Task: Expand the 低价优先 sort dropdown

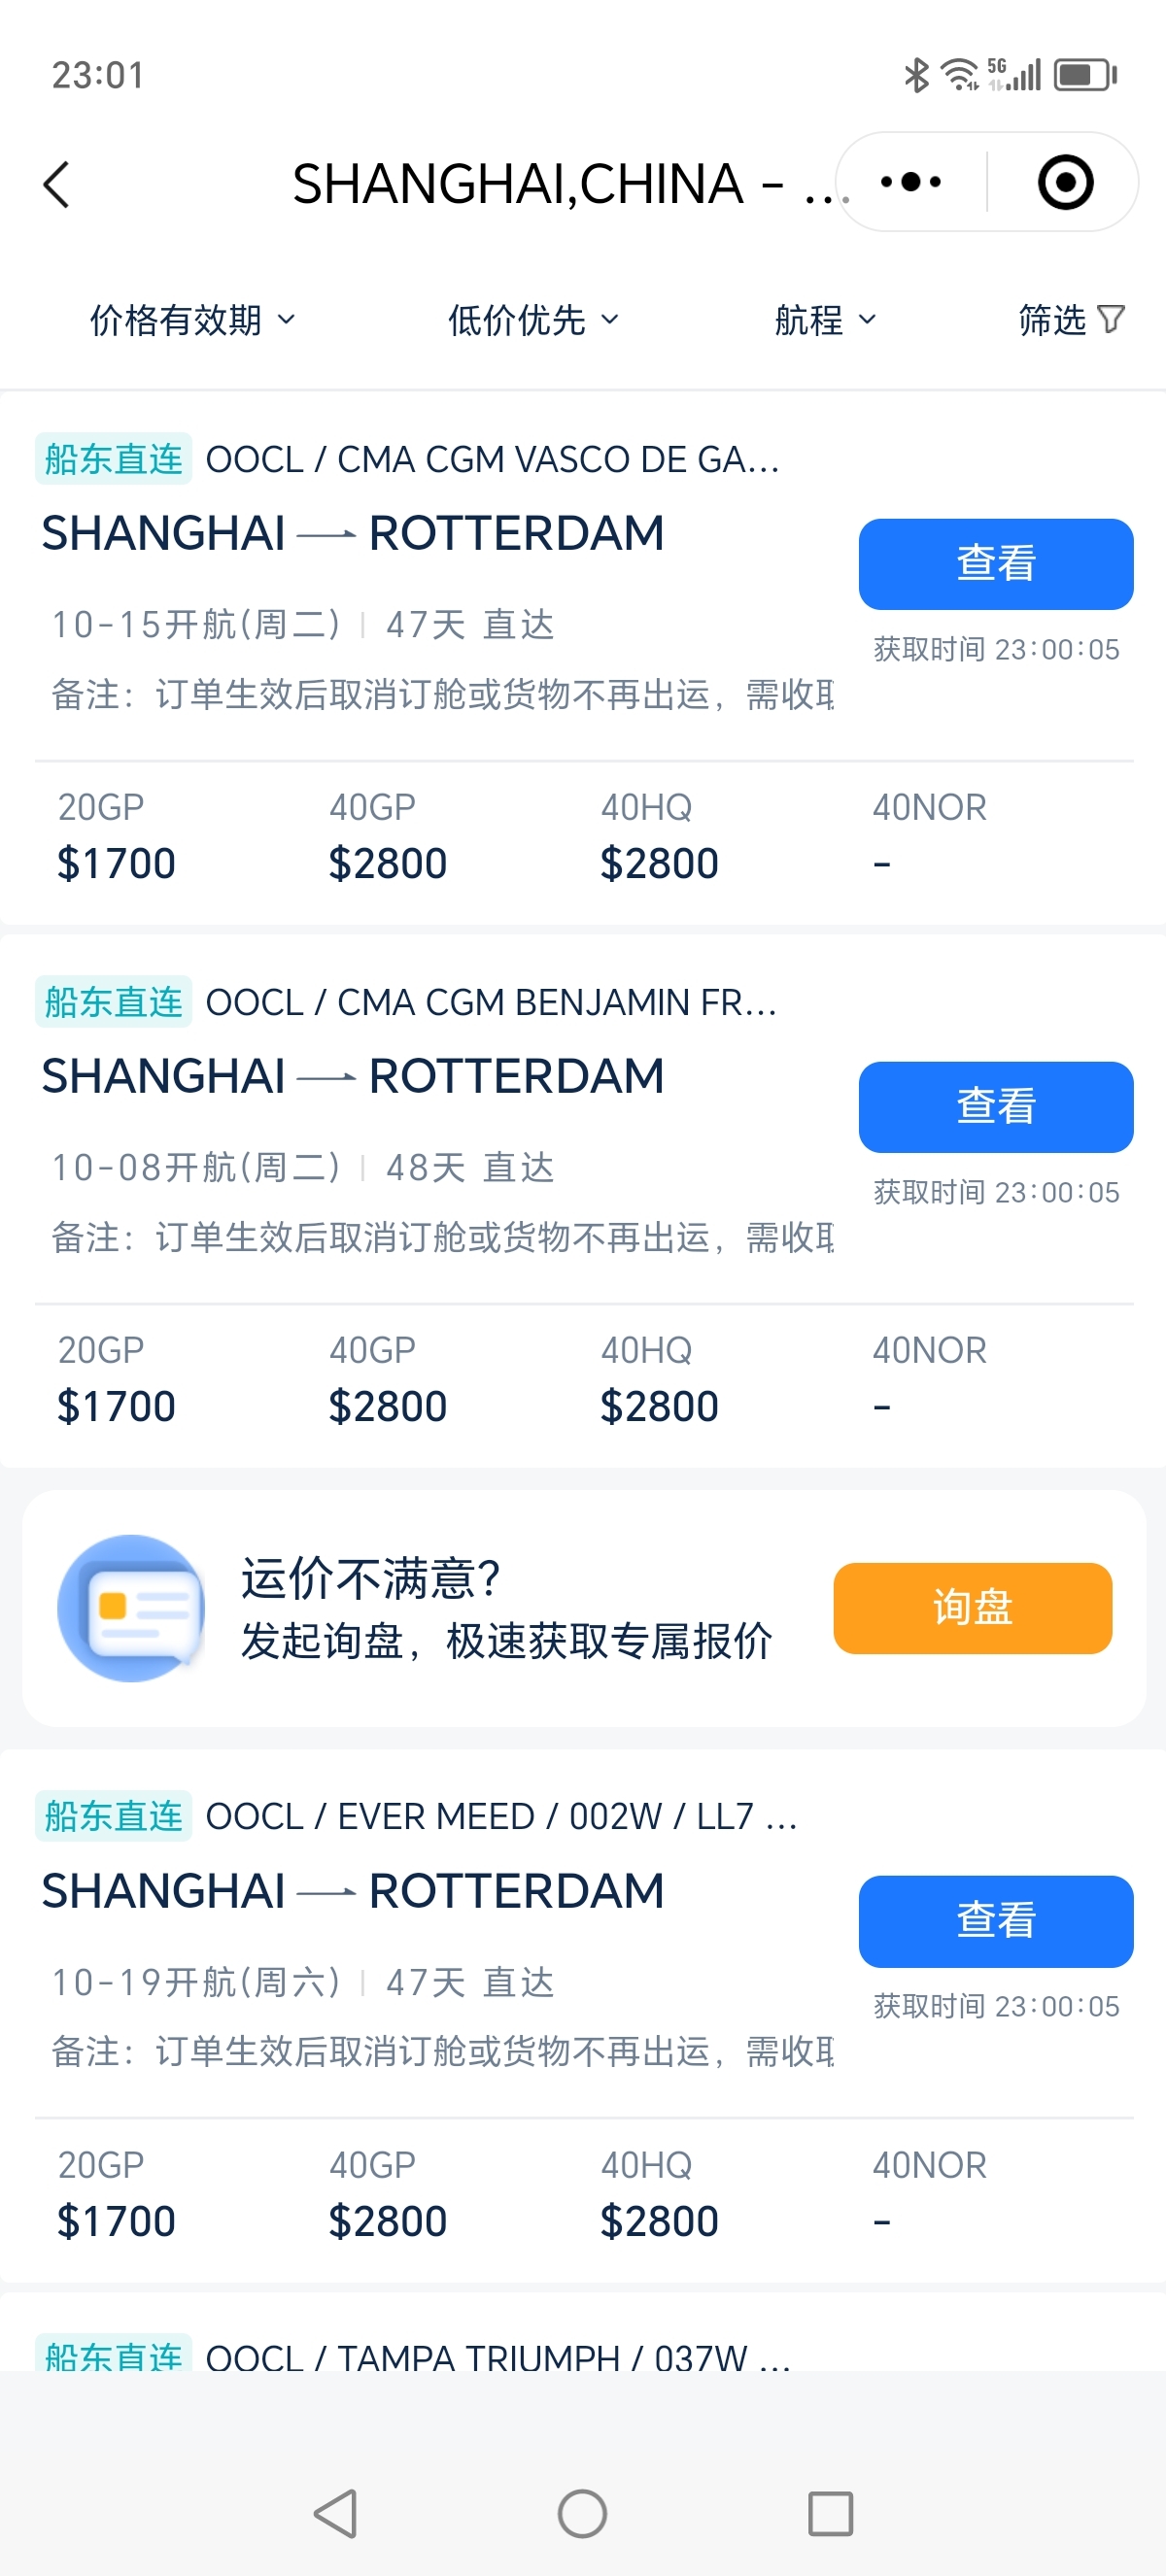Action: [x=533, y=320]
